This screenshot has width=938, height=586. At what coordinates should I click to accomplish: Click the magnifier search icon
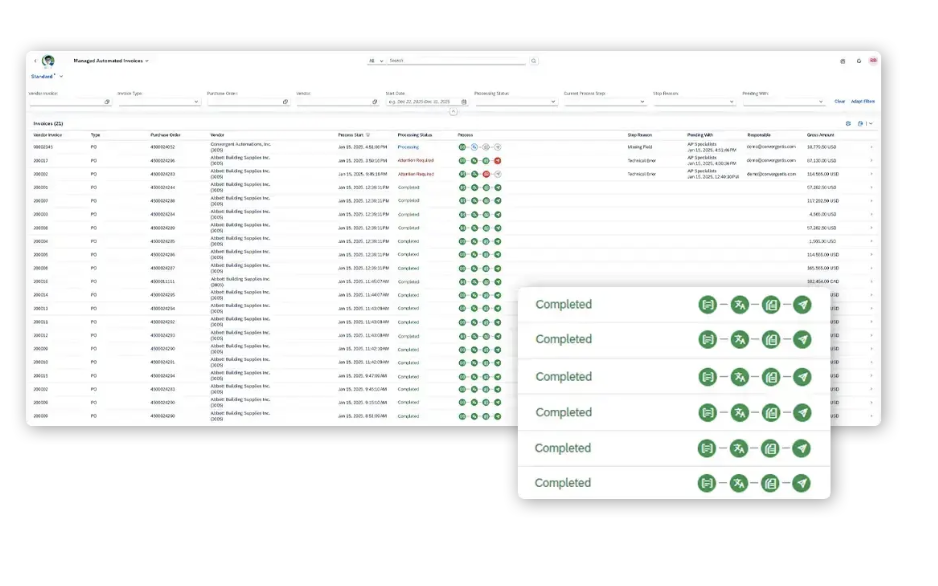pos(534,60)
